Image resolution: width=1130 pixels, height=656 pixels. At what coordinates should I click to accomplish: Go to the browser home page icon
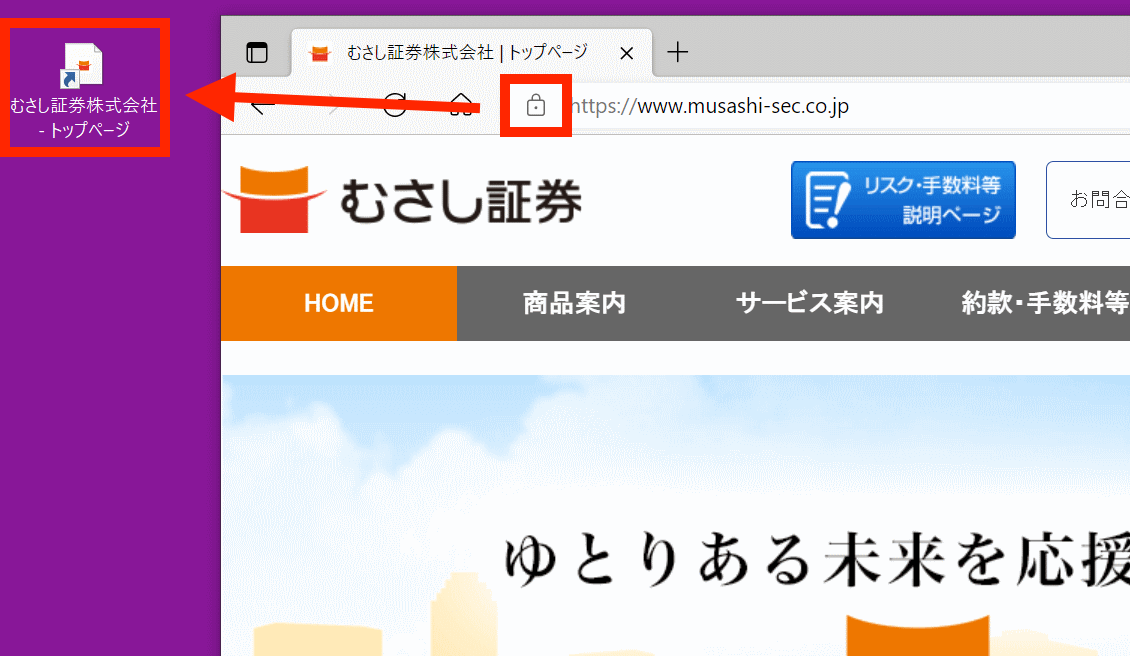pos(461,105)
